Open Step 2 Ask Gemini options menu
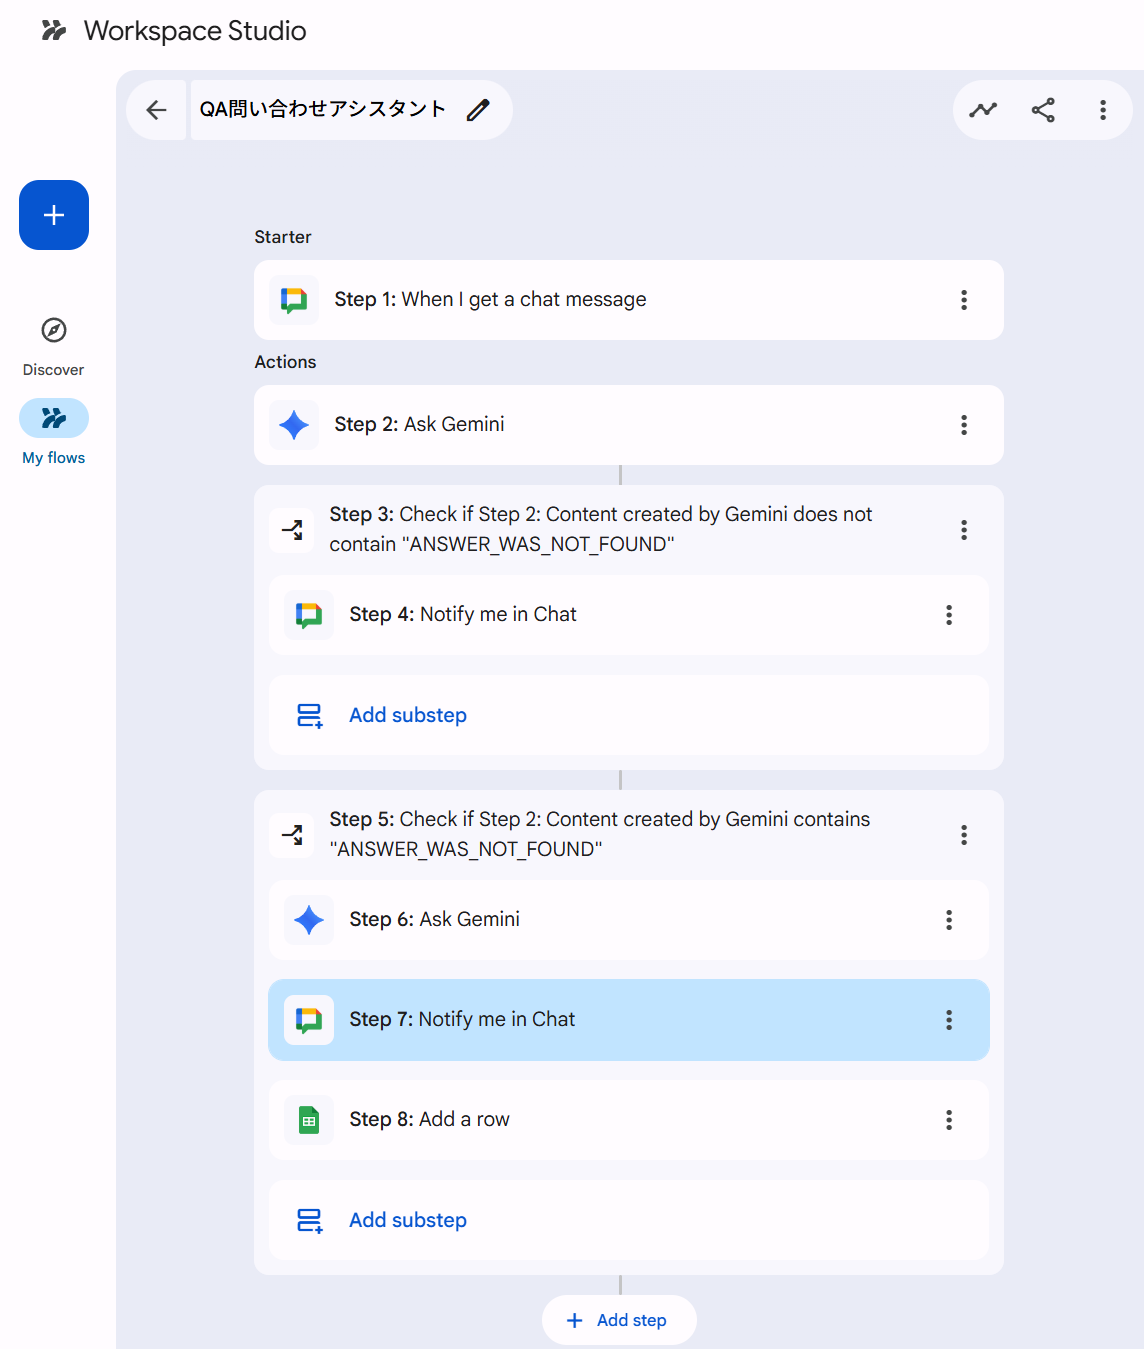This screenshot has height=1349, width=1144. pyautogui.click(x=964, y=425)
